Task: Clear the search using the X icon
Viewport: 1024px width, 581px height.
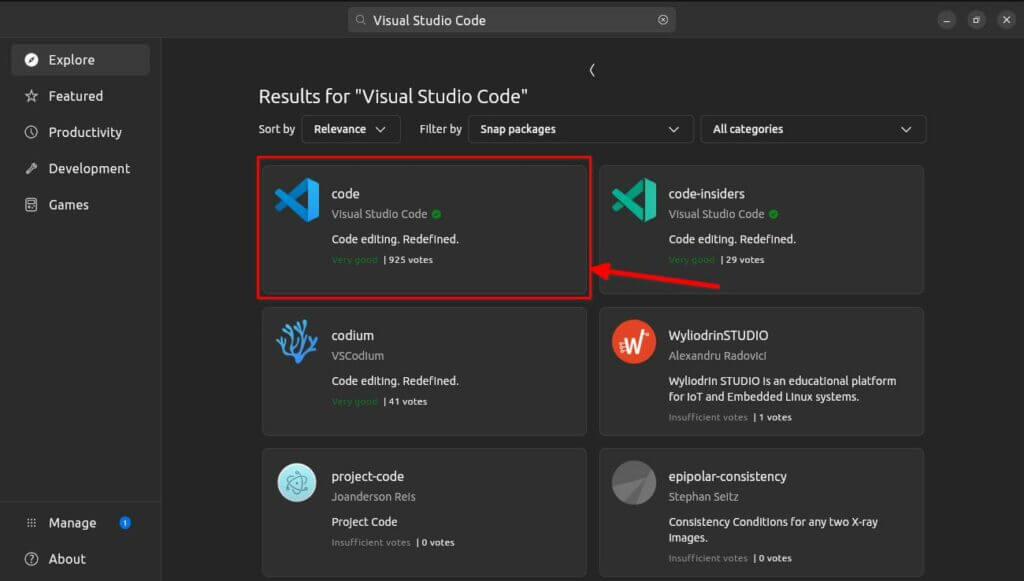Action: (662, 19)
